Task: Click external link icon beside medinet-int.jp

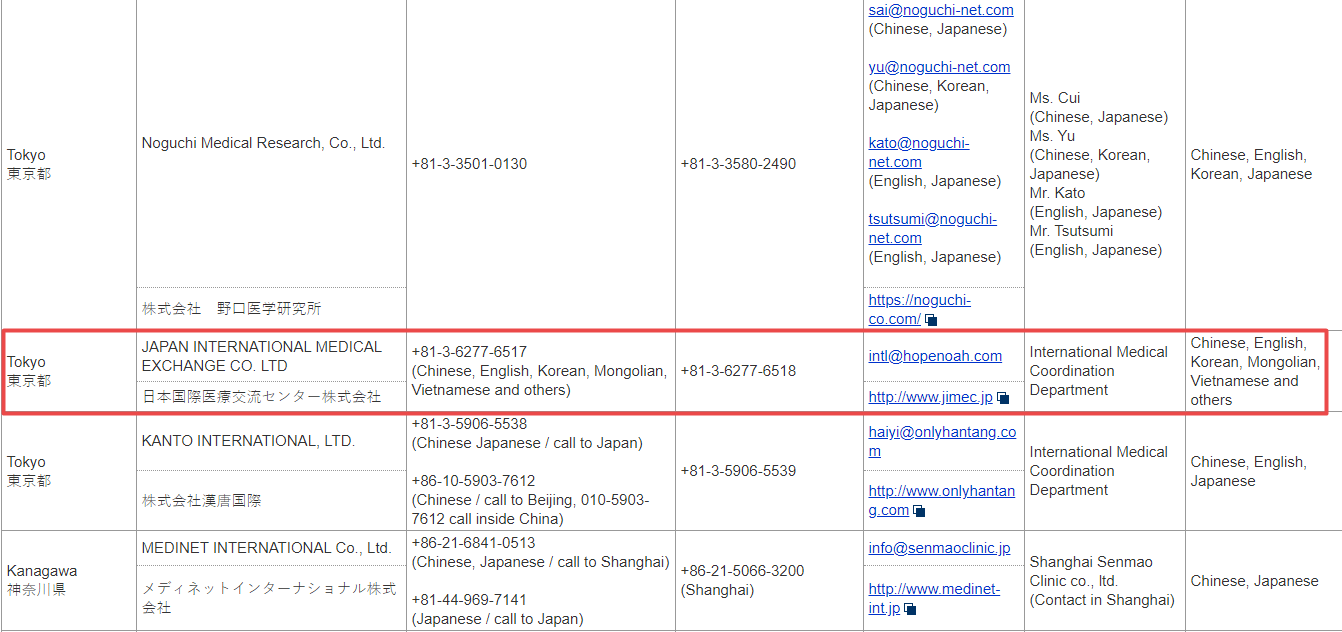Action: (910, 609)
